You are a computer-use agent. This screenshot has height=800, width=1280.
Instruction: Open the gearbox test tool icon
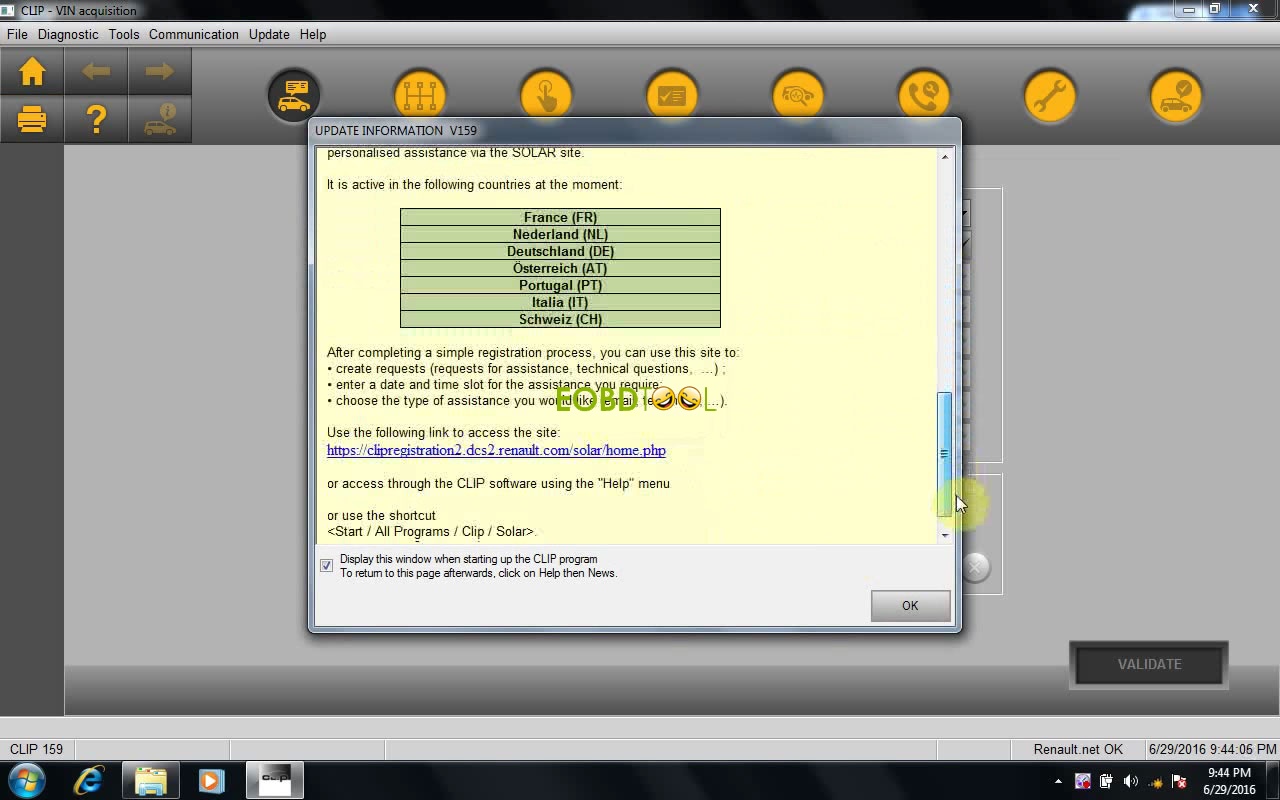tap(420, 95)
